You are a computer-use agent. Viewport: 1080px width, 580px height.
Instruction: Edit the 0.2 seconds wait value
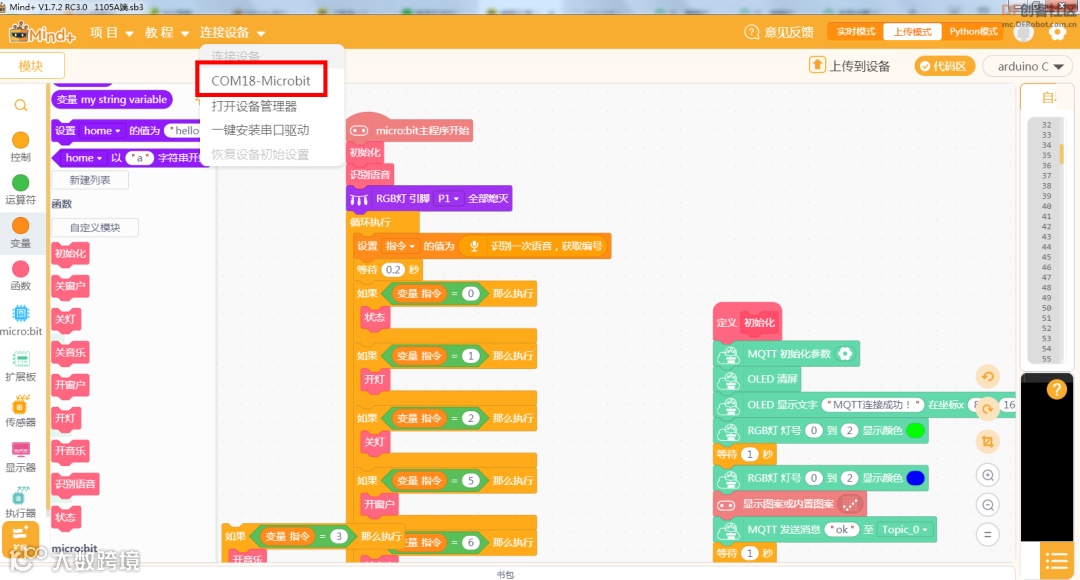pos(393,269)
